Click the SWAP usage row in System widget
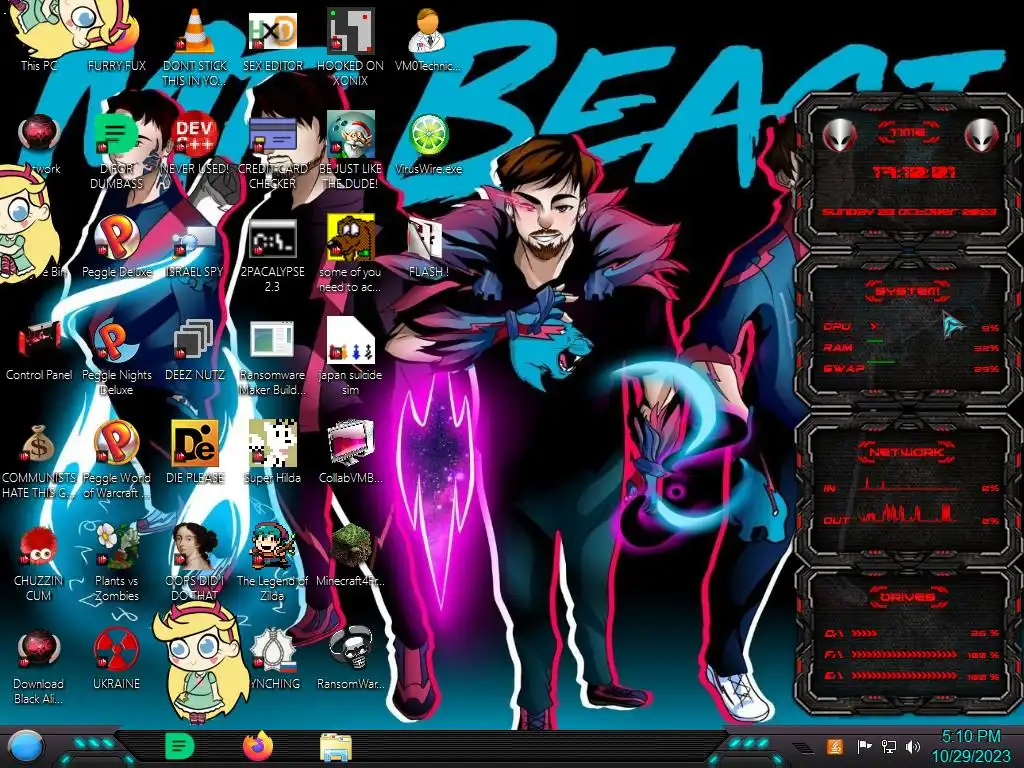The width and height of the screenshot is (1024, 768). point(911,368)
